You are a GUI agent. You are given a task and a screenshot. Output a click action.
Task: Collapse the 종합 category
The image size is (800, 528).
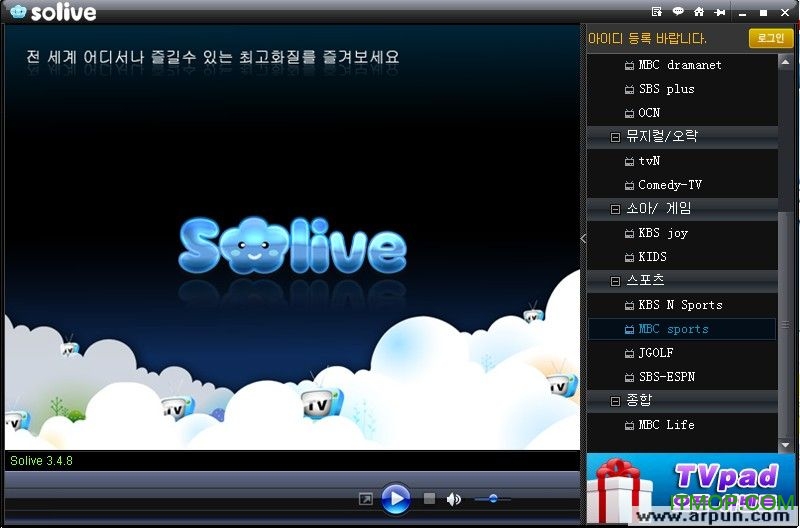click(x=615, y=401)
